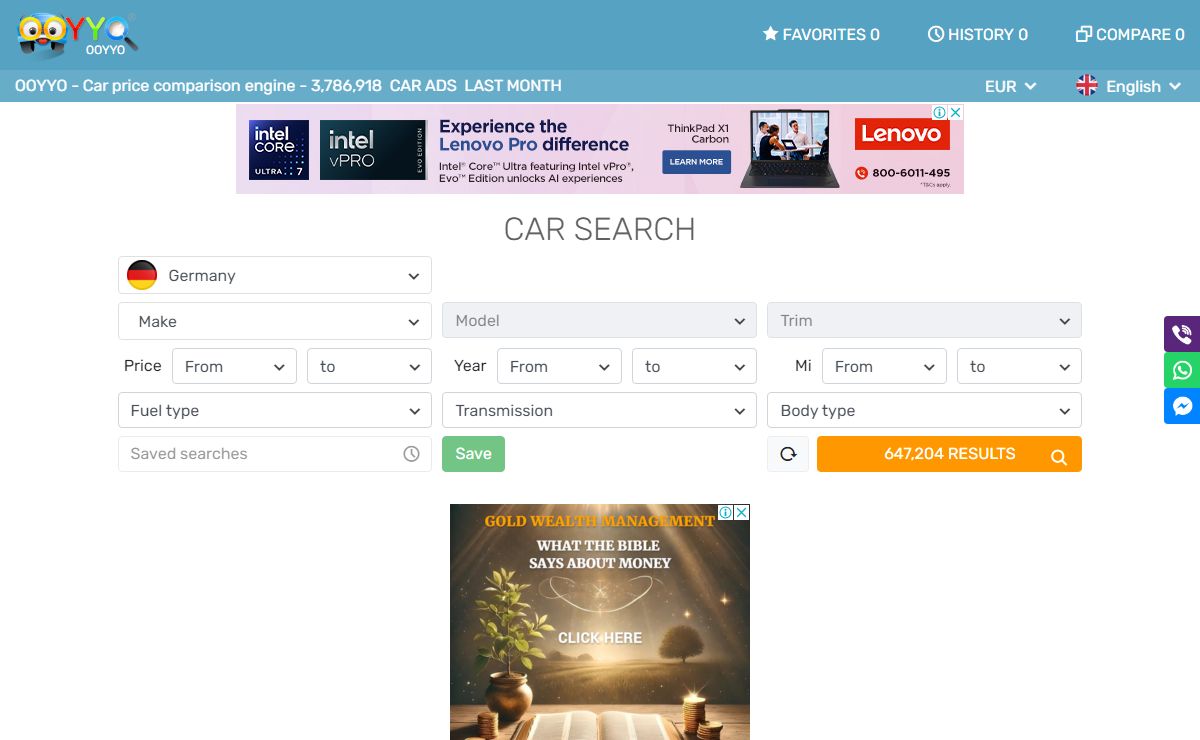The width and height of the screenshot is (1200, 740).
Task: Open the Transmission dropdown
Action: click(599, 411)
